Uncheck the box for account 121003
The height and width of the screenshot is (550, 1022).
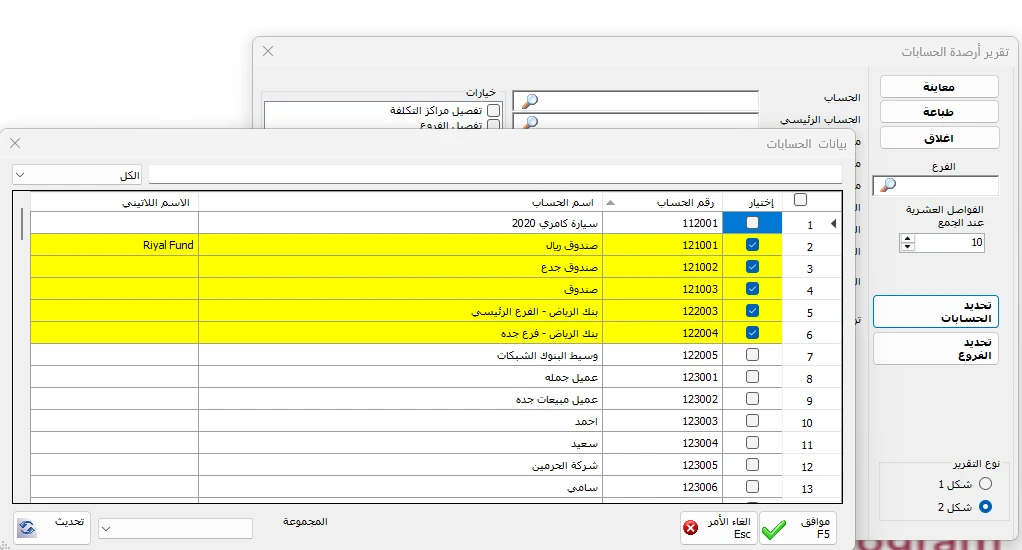pos(752,289)
